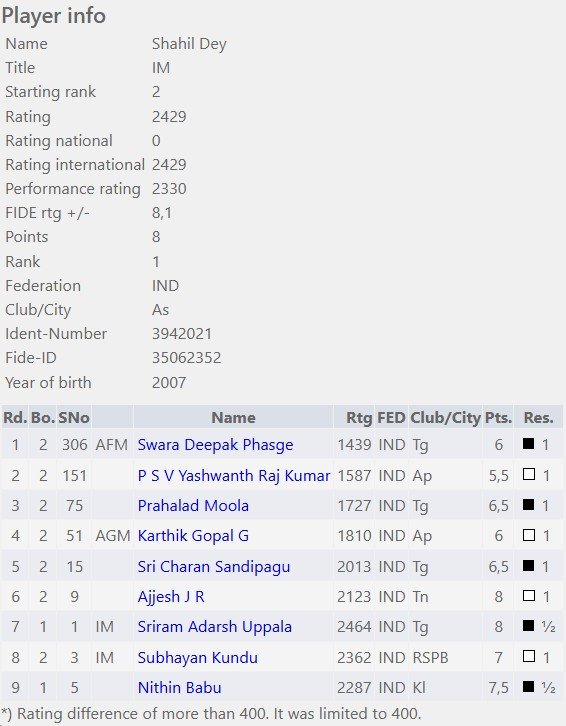Click white piece icon in round 8
This screenshot has width=566, height=726.
tap(528, 656)
